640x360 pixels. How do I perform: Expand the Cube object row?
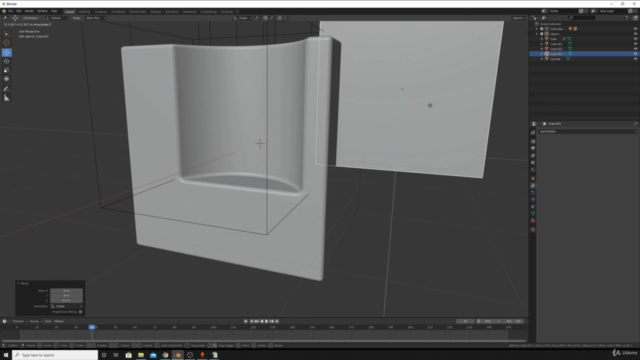542,39
